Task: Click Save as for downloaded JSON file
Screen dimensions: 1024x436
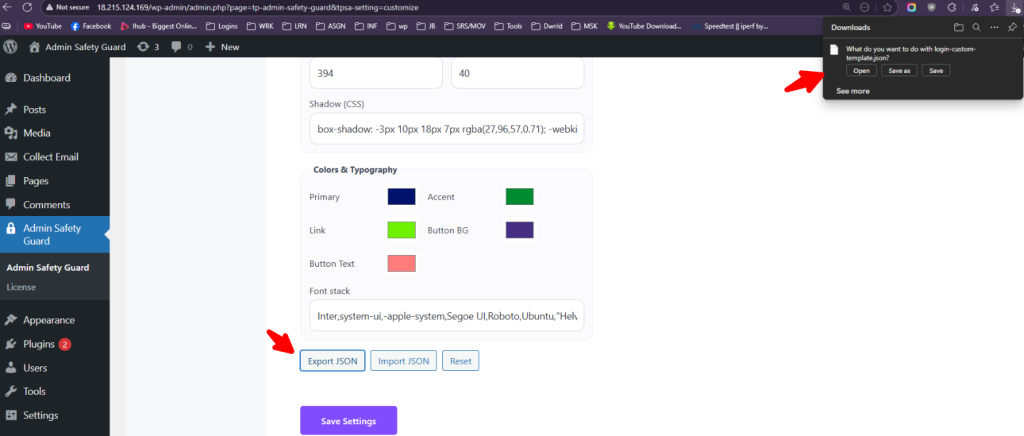Action: click(x=899, y=71)
